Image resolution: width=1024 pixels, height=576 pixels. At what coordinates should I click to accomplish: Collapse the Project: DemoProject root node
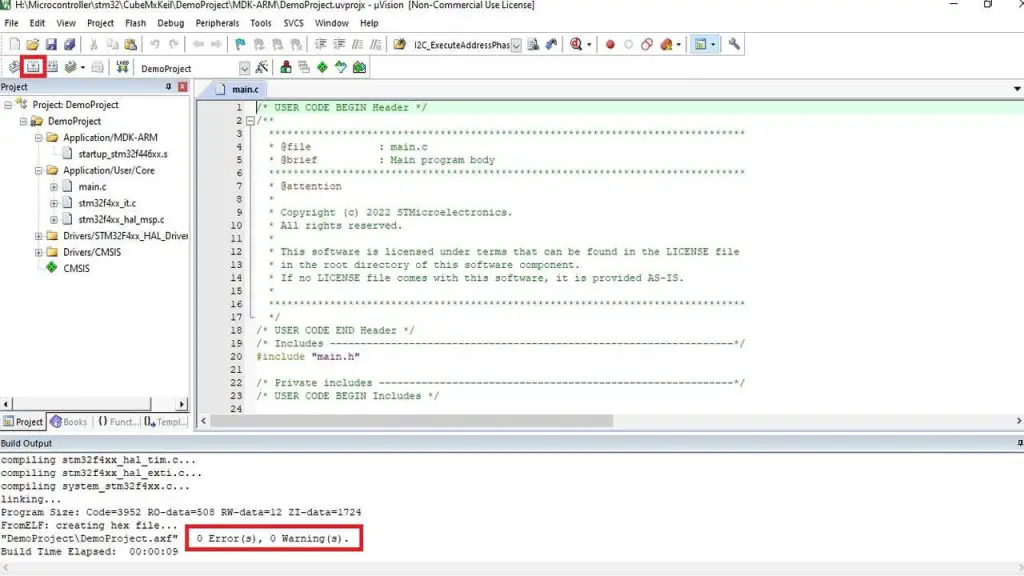coord(8,104)
